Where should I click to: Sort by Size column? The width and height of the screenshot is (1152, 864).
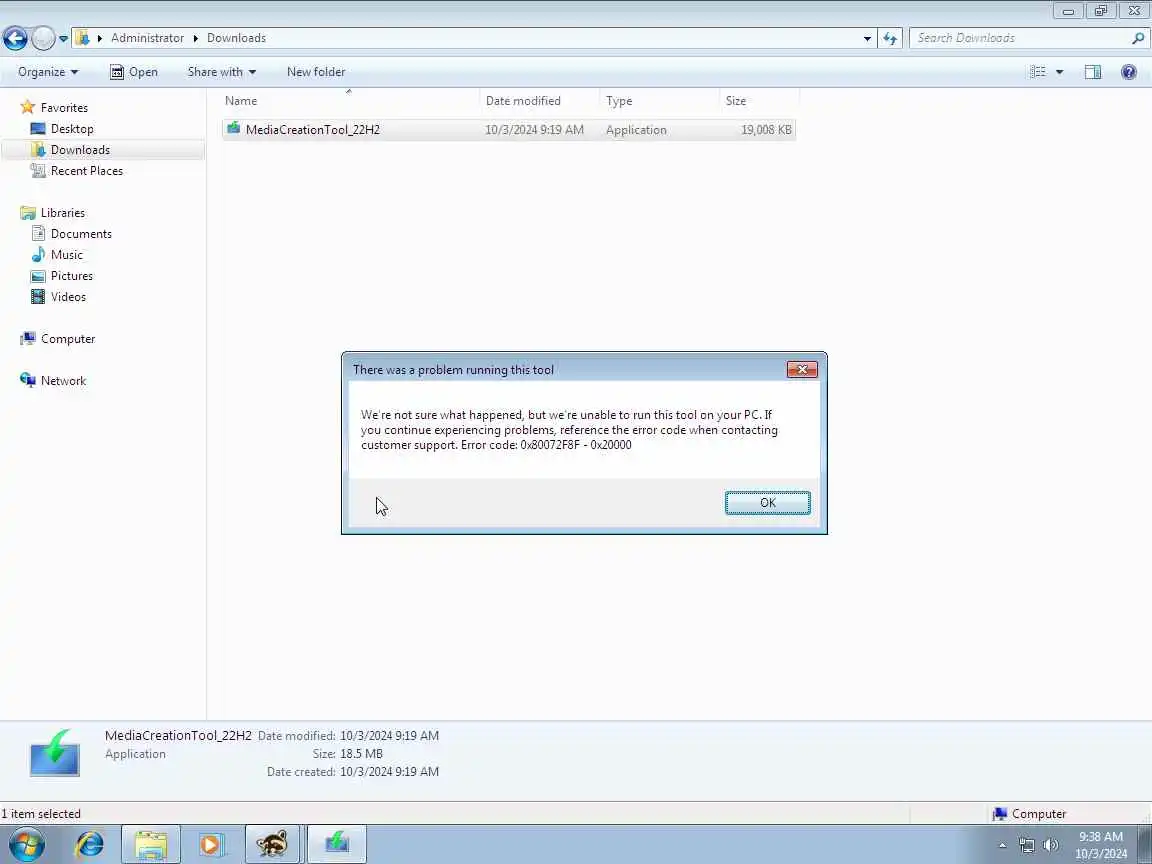(759, 101)
